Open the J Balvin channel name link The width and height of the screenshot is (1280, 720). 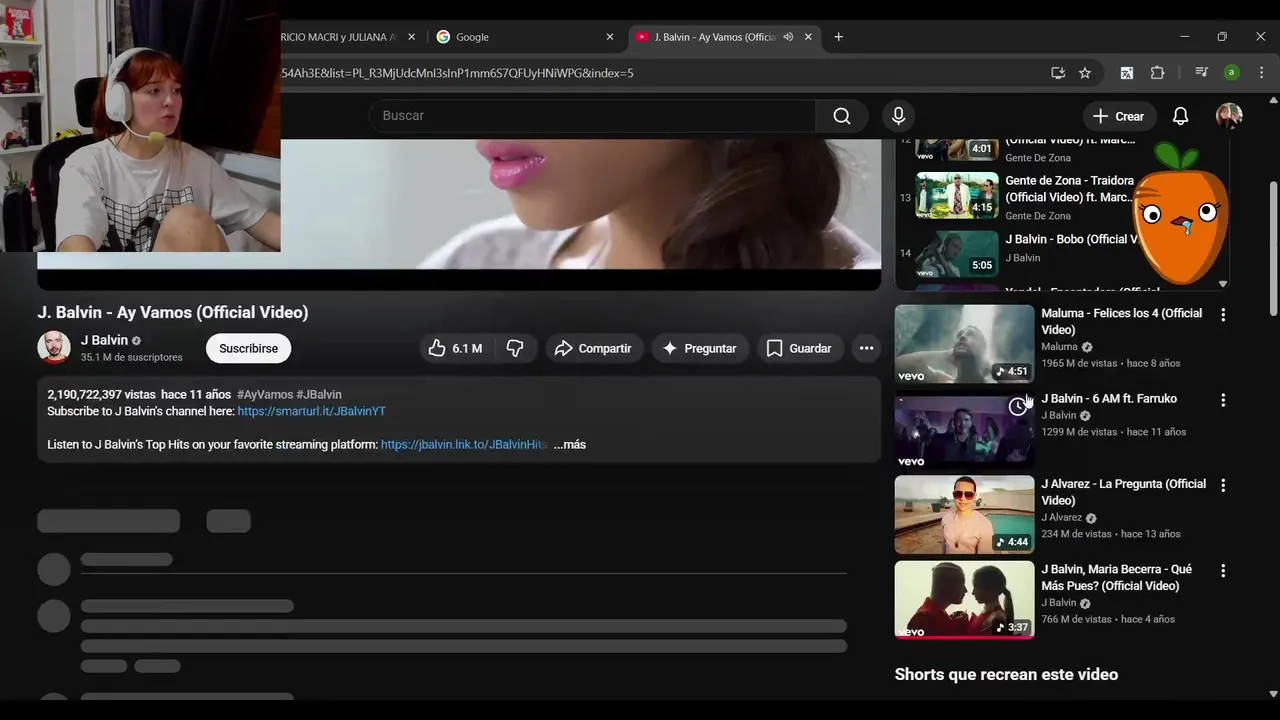coord(104,340)
